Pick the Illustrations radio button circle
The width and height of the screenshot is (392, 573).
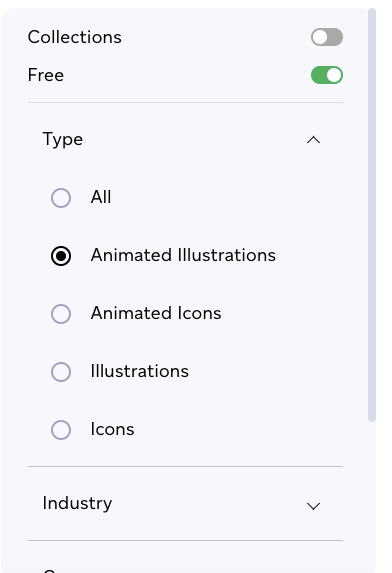(61, 372)
